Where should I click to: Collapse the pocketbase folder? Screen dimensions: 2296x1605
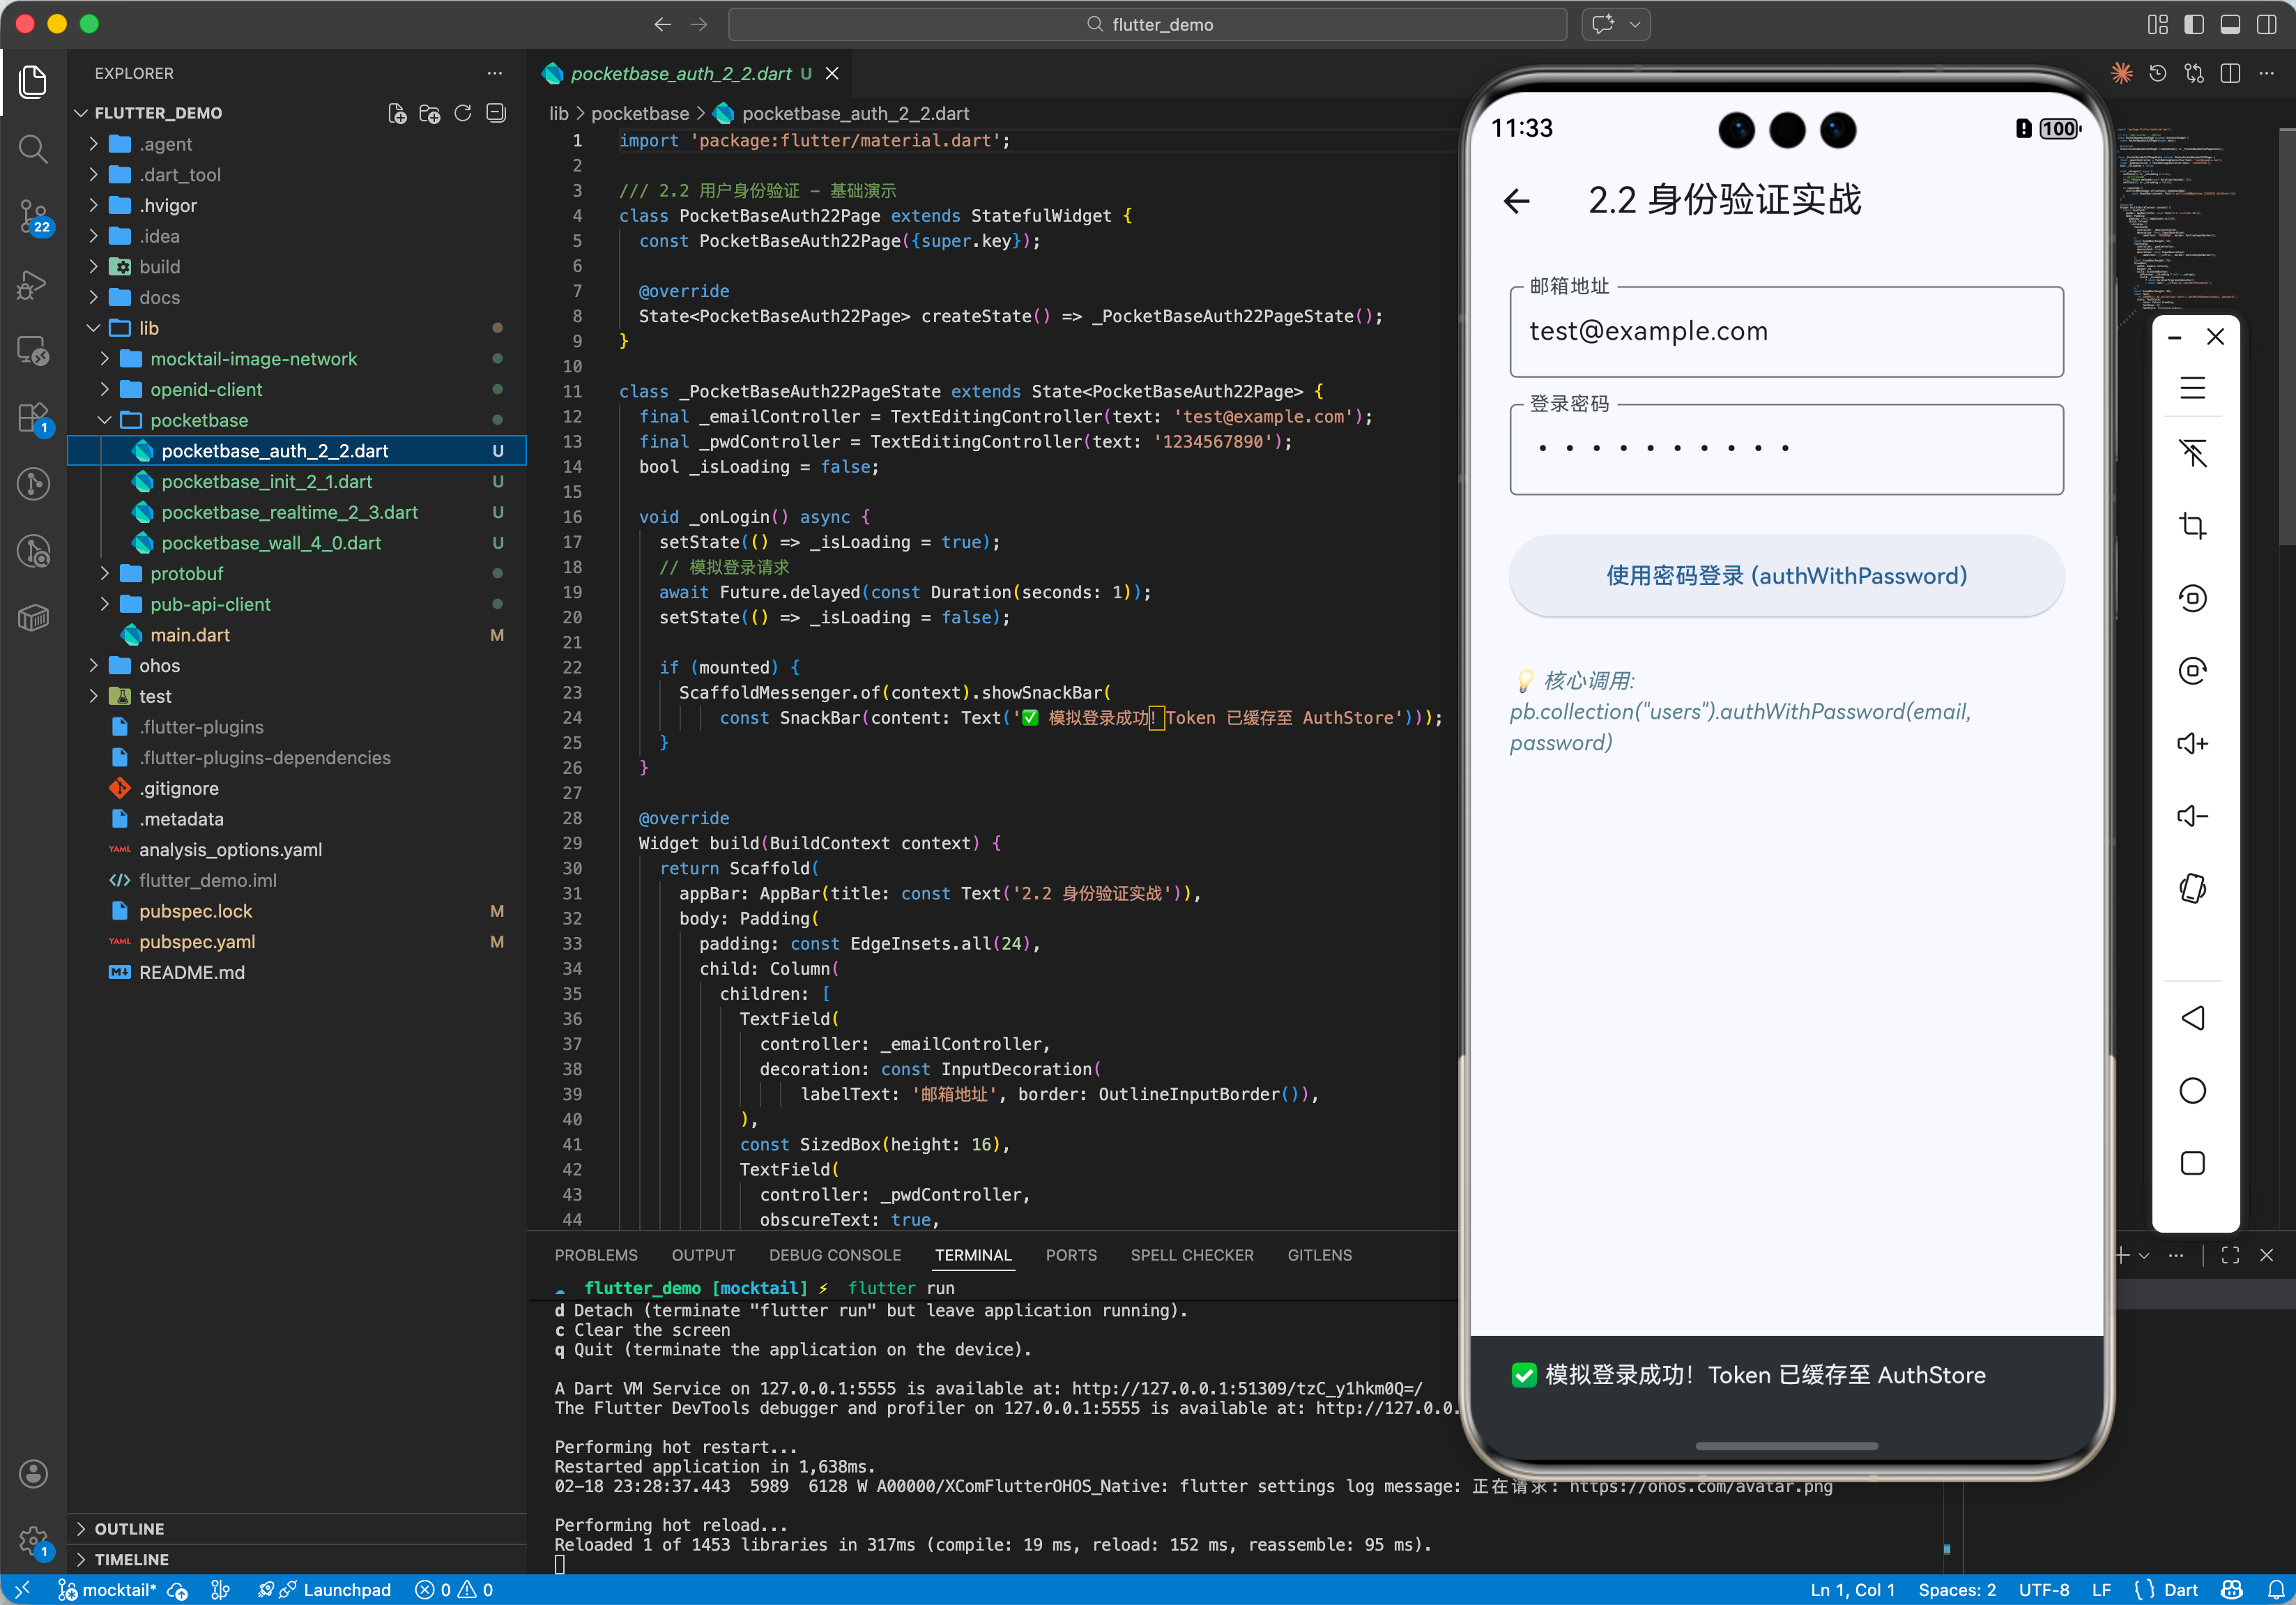(x=198, y=420)
